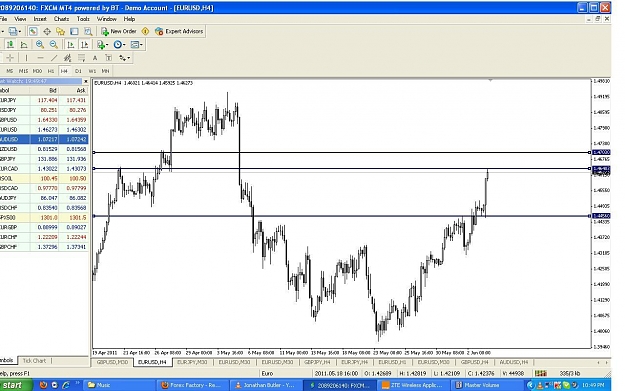Click the EURCAD bid 1.43022
Screen dimensions: 625x391
[x=47, y=169]
